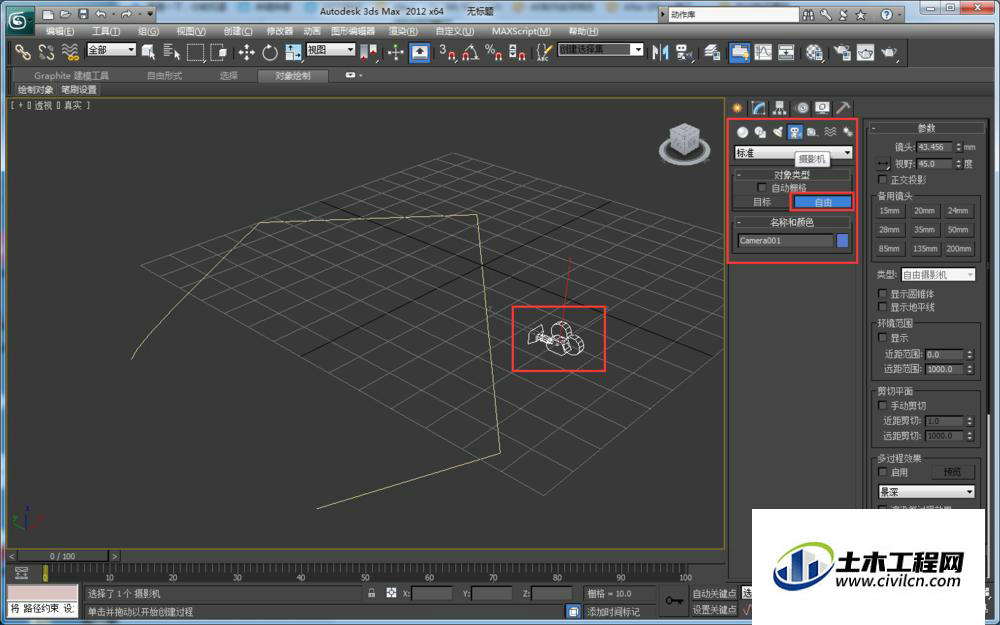Open the 编辑(E) menu
The width and height of the screenshot is (1000, 625).
pyautogui.click(x=60, y=31)
